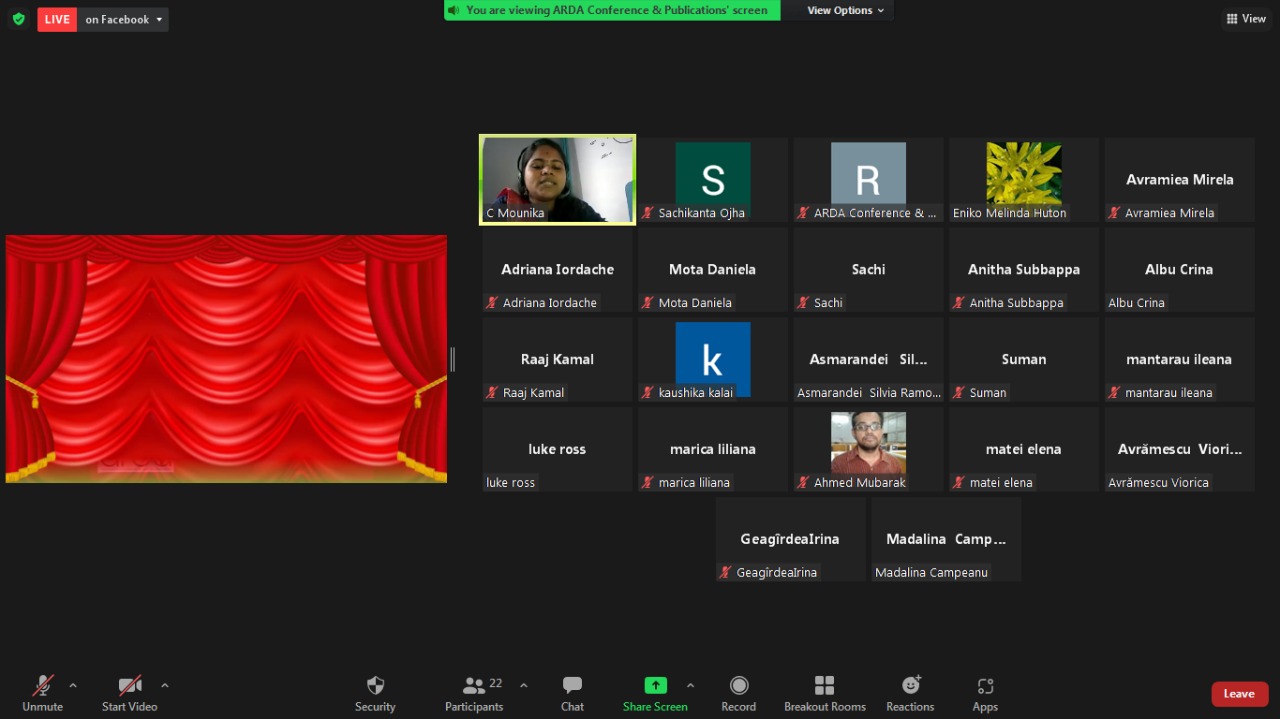Click muted mic icon on Raaj Kamal label
Viewport: 1280px width, 719px height.
pos(492,393)
